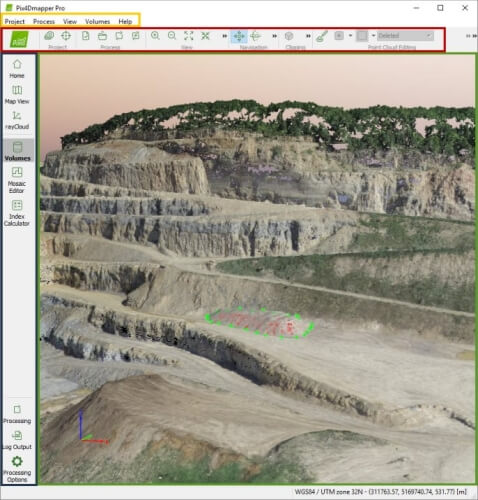Maximize the Pix4Dmapper Pro window
This screenshot has height=500, width=478.
tap(440, 8)
